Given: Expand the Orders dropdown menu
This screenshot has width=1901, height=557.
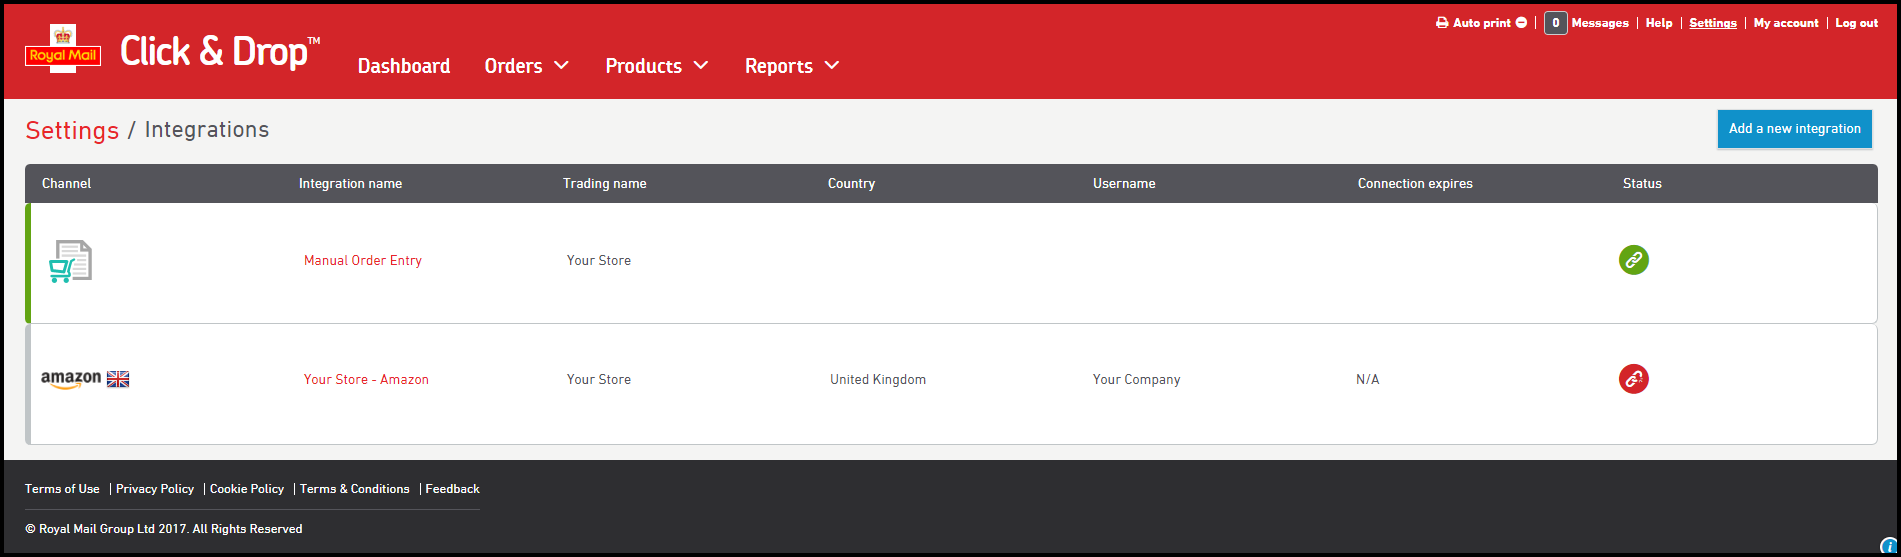Looking at the screenshot, I should tap(526, 66).
